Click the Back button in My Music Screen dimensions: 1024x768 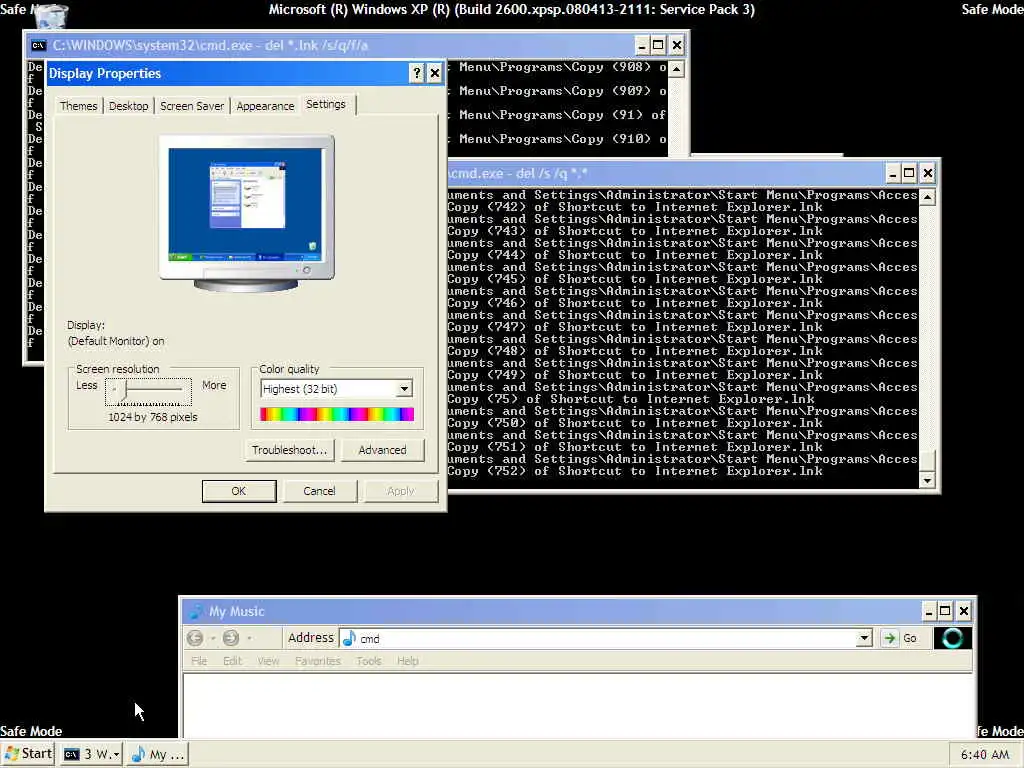[195, 638]
